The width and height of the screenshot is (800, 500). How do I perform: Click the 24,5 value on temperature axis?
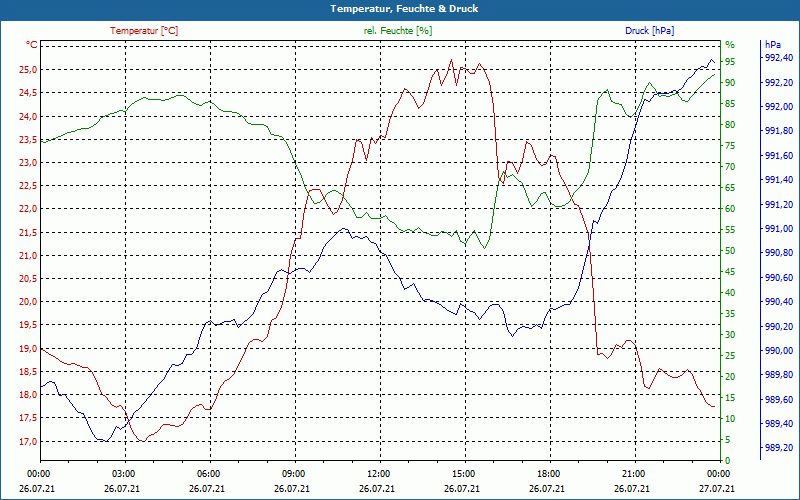coord(28,93)
